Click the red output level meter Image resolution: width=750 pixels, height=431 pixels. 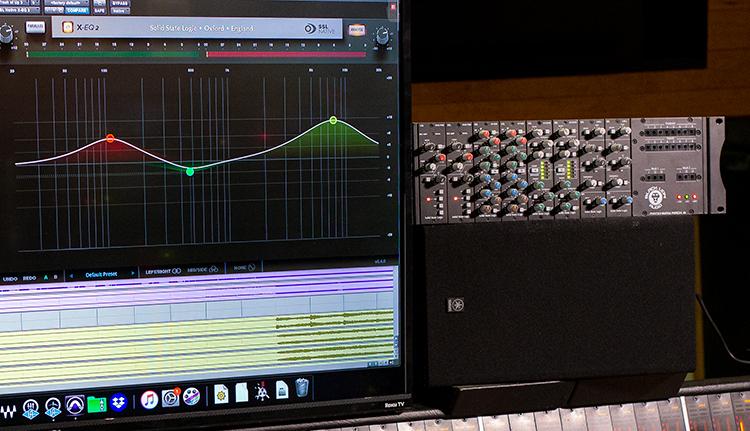coord(286,55)
